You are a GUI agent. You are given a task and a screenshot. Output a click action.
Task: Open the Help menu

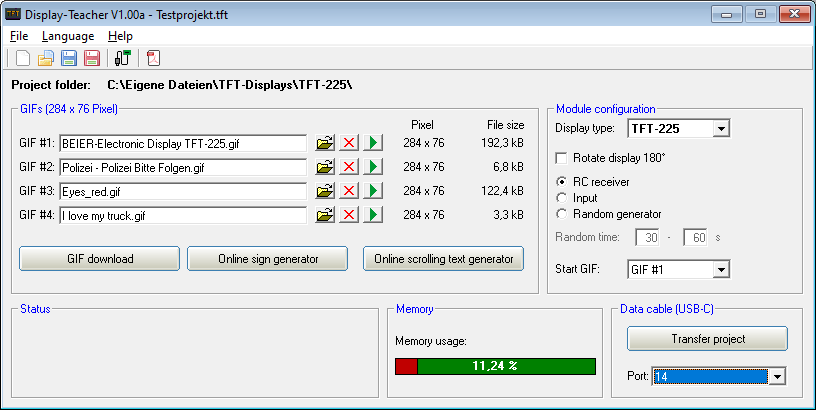120,36
